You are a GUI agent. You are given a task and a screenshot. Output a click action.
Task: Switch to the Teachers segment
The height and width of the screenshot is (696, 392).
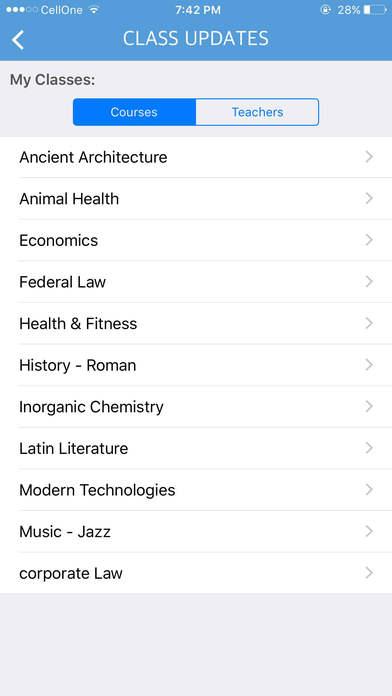click(x=257, y=112)
